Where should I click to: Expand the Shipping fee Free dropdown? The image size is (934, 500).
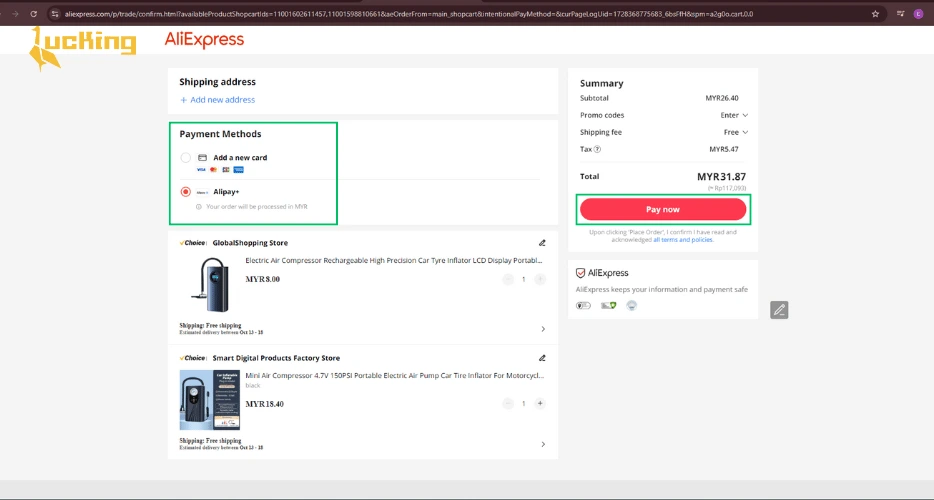[735, 132]
